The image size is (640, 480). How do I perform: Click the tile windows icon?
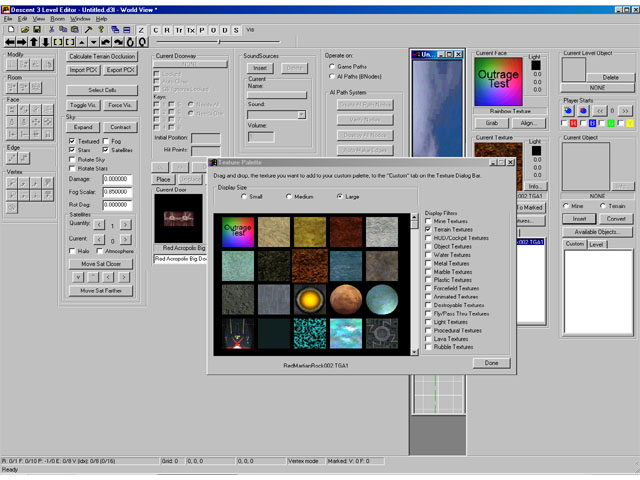pos(127,30)
